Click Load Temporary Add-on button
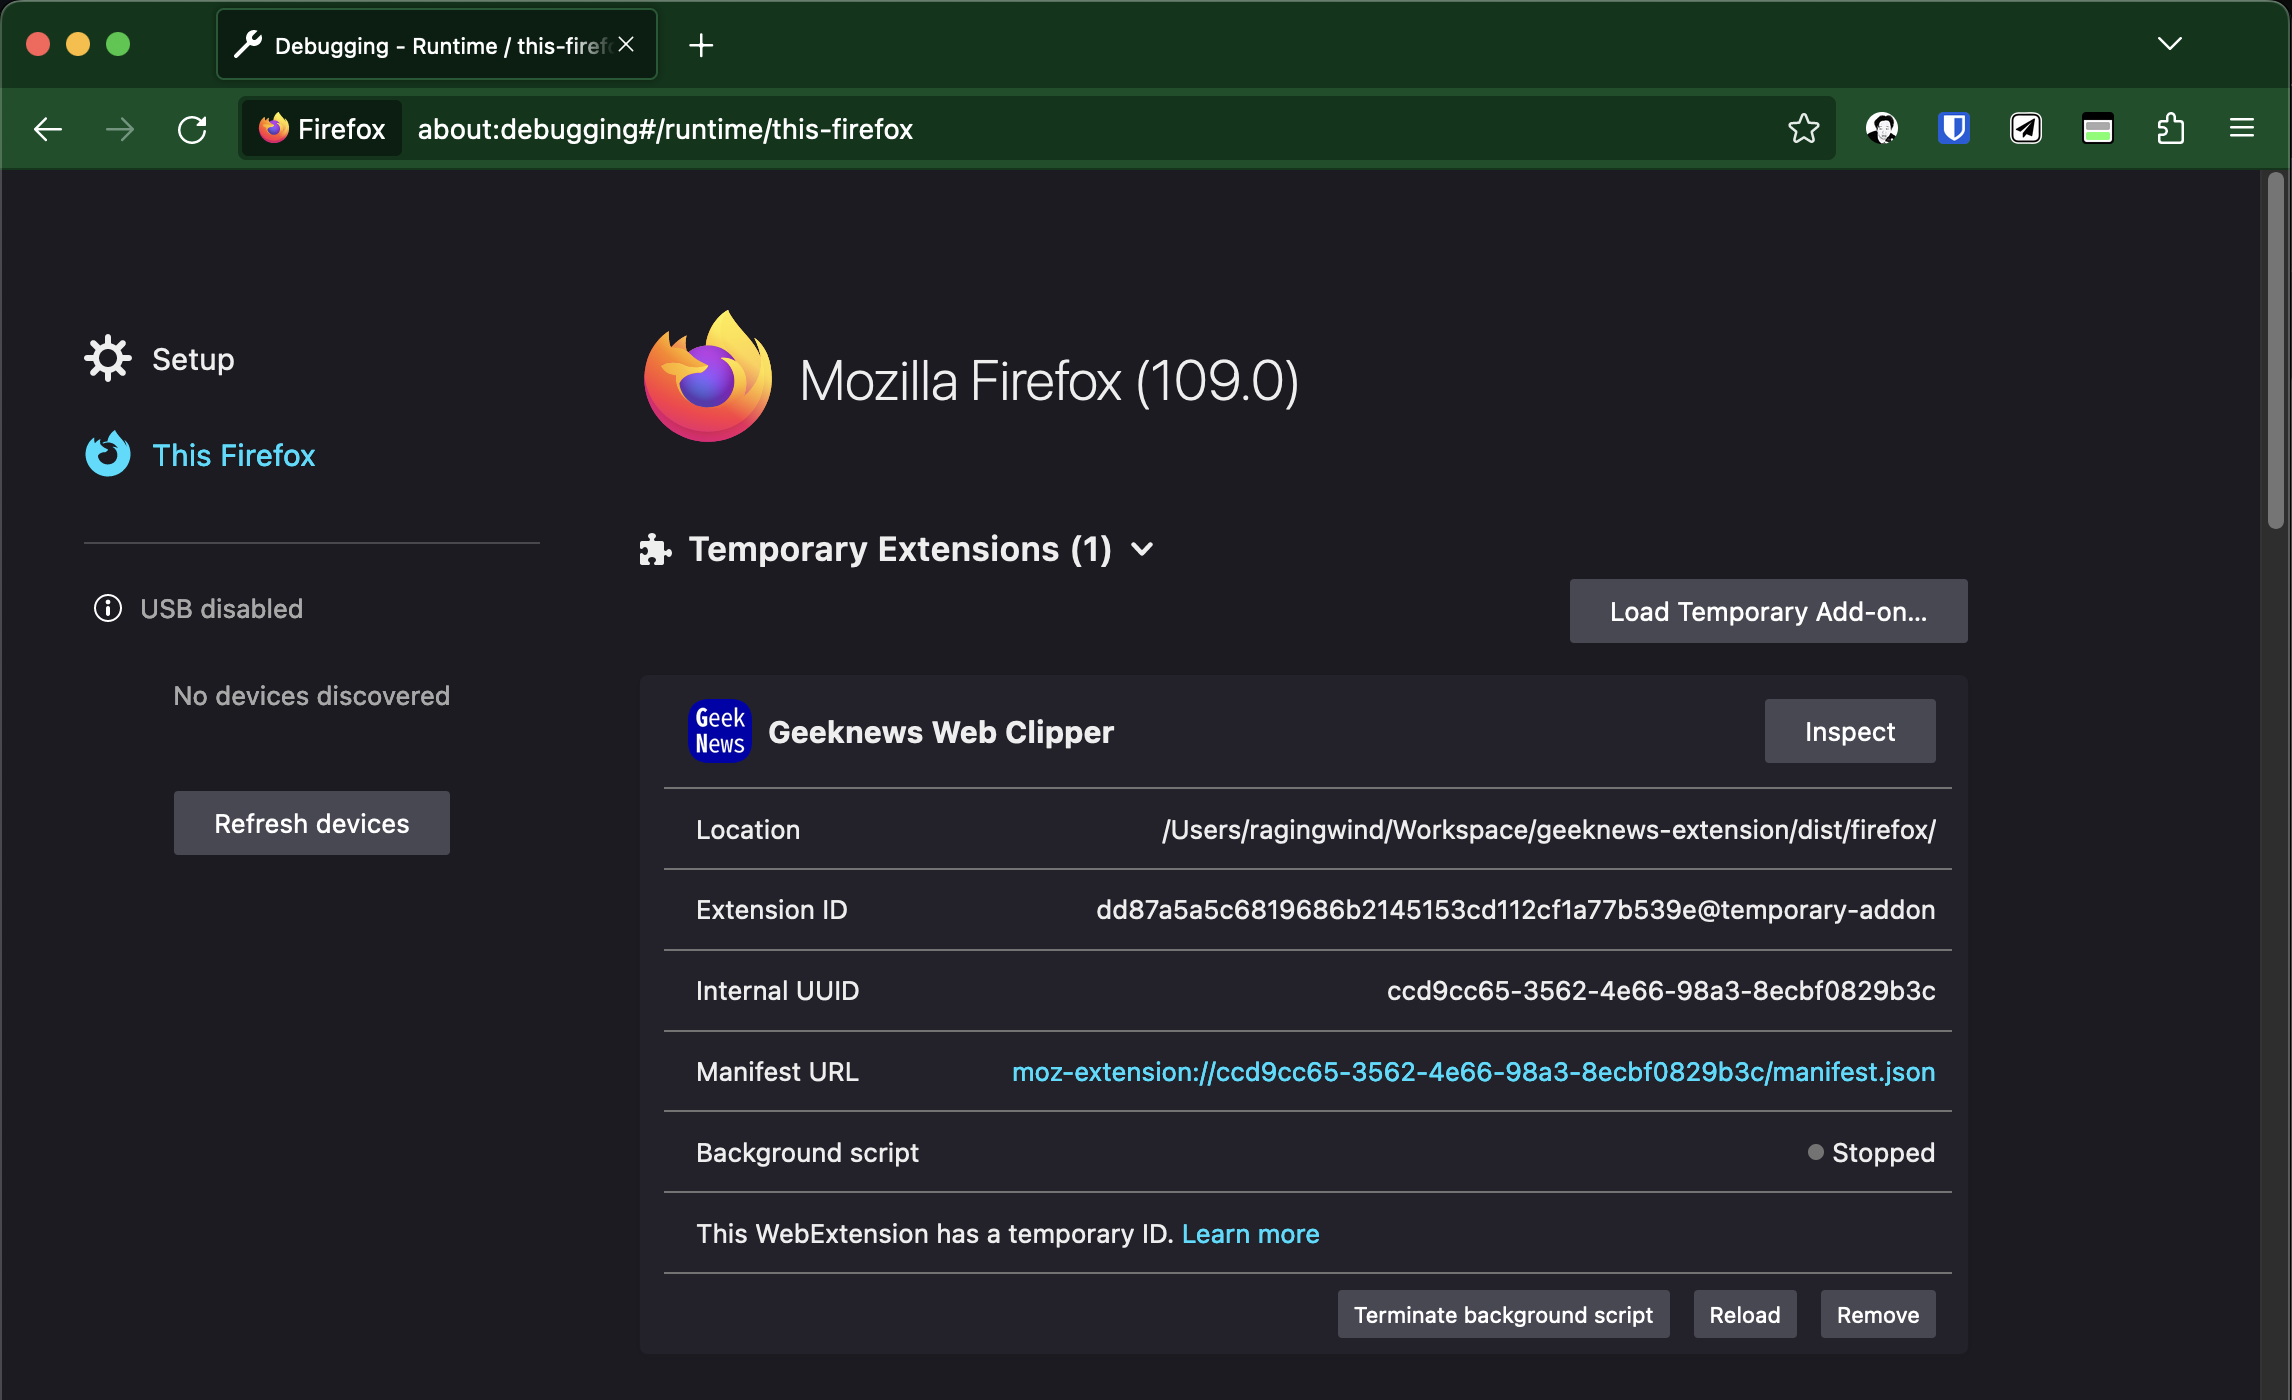This screenshot has height=1400, width=2292. click(x=1767, y=611)
